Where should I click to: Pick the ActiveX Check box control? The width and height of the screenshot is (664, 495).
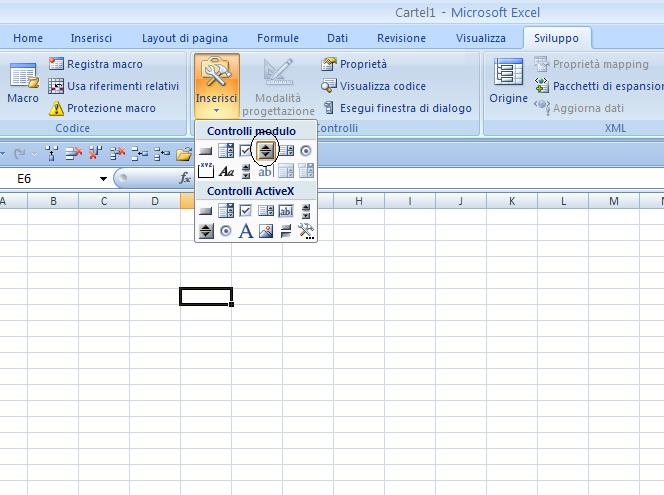(245, 210)
